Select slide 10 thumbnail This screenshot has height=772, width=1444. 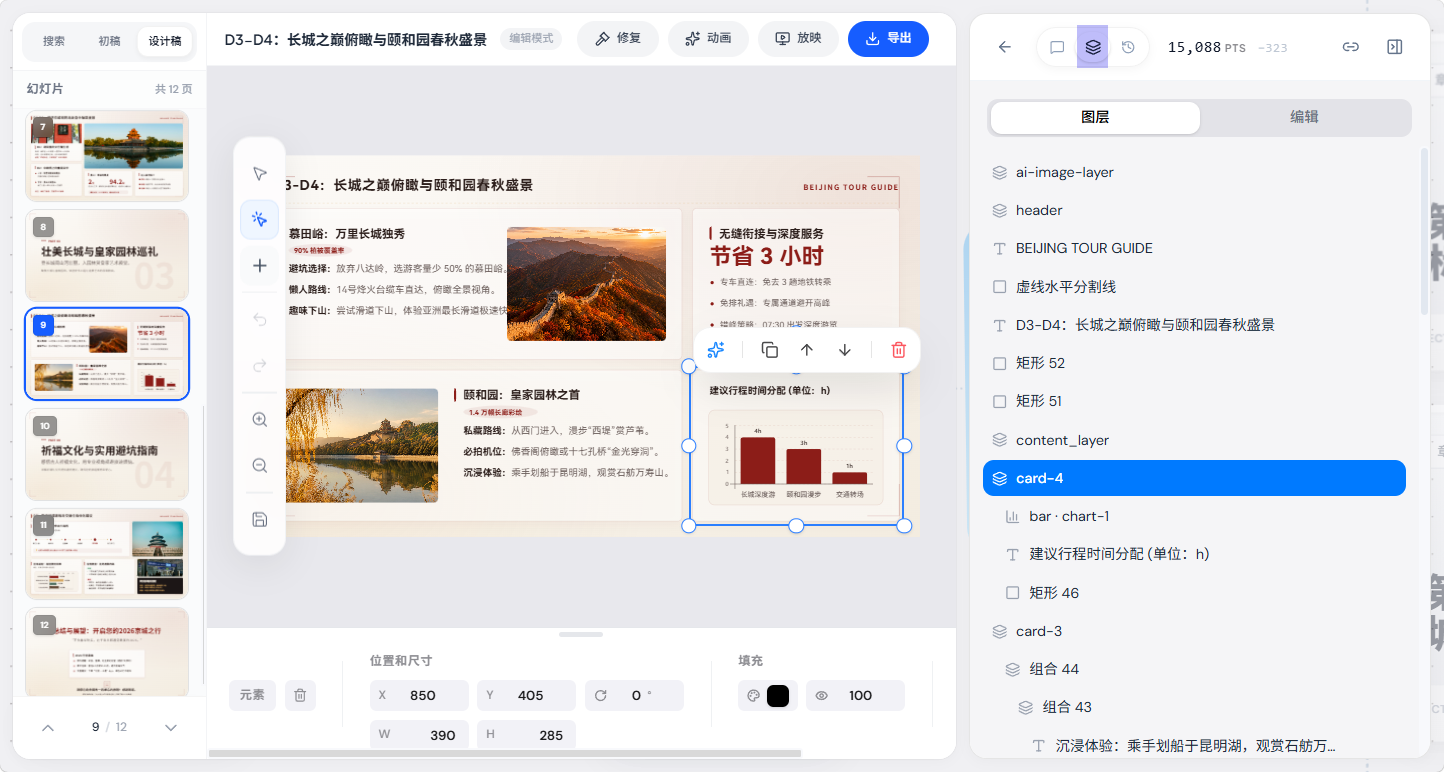point(107,454)
